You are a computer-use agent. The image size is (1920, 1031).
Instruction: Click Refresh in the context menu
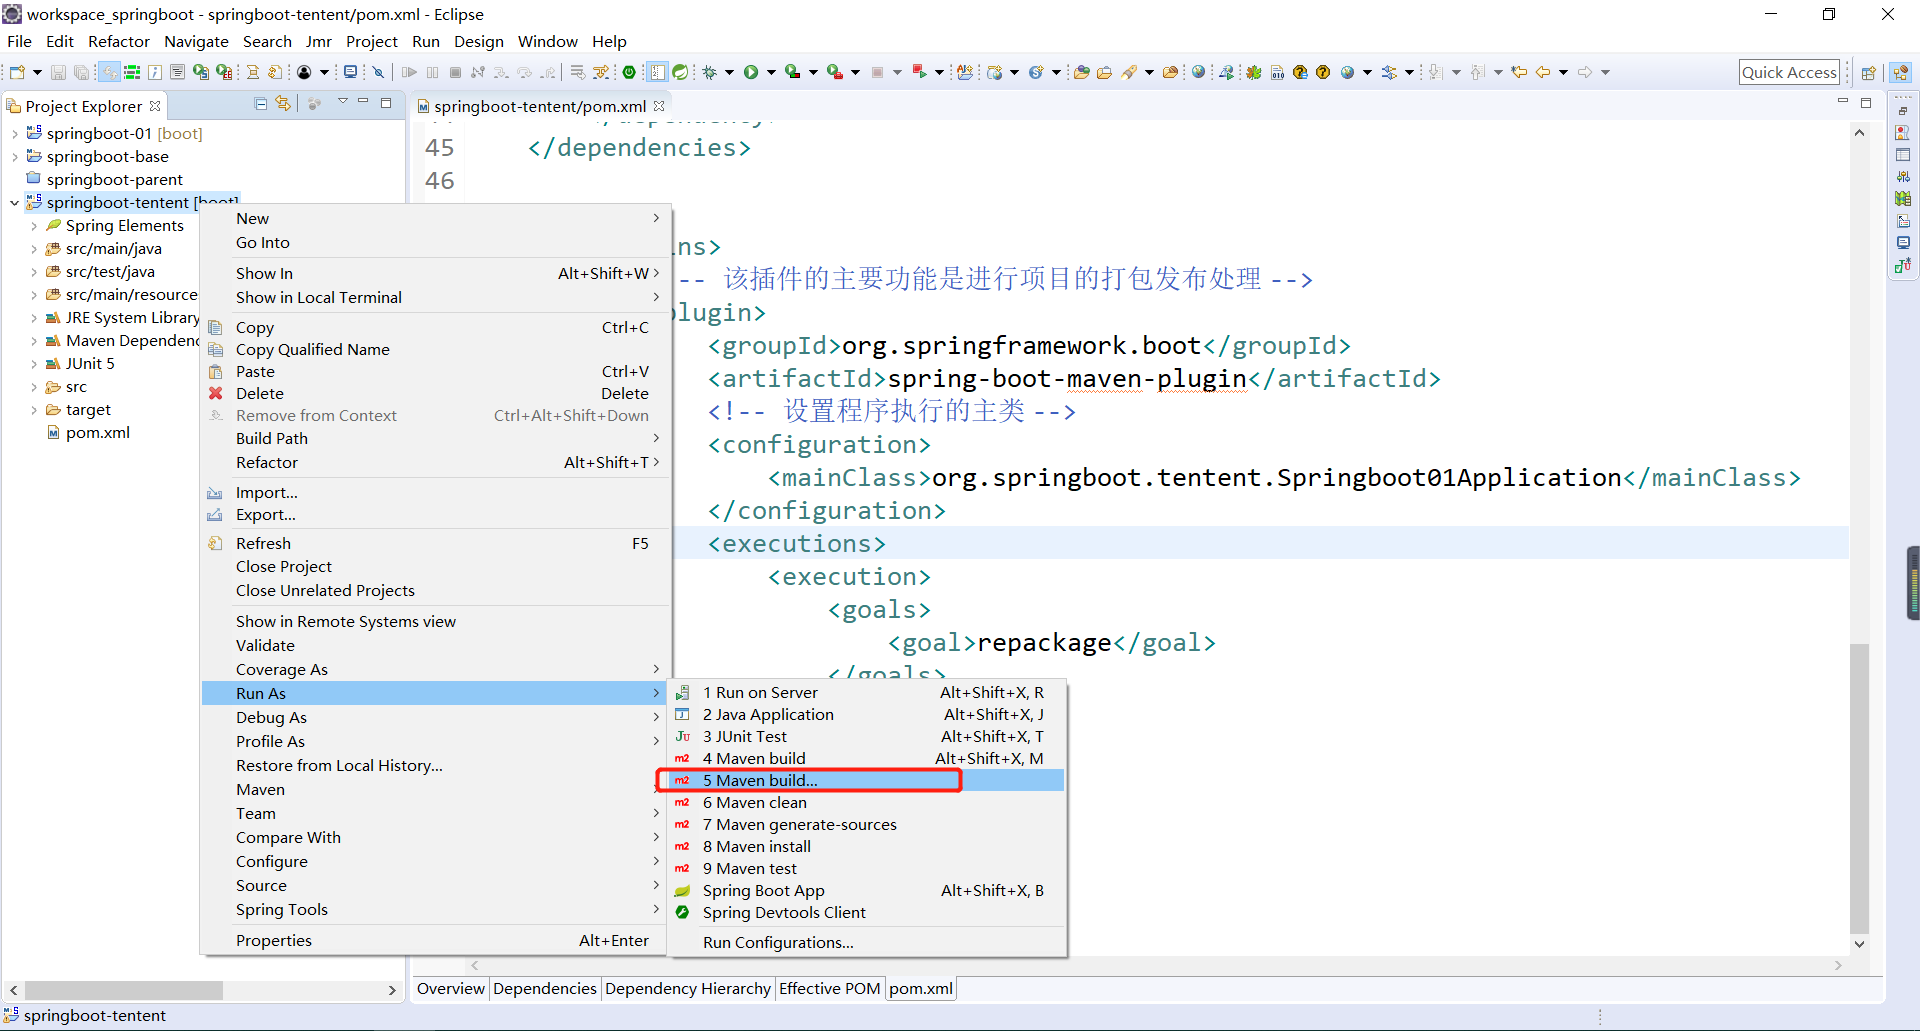point(435,543)
